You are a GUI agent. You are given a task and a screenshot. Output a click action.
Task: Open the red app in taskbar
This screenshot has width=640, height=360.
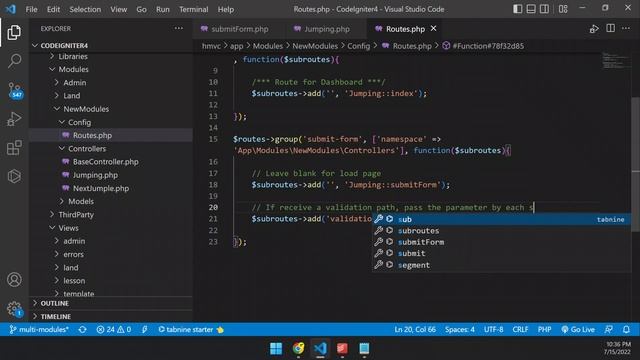pyautogui.click(x=342, y=349)
